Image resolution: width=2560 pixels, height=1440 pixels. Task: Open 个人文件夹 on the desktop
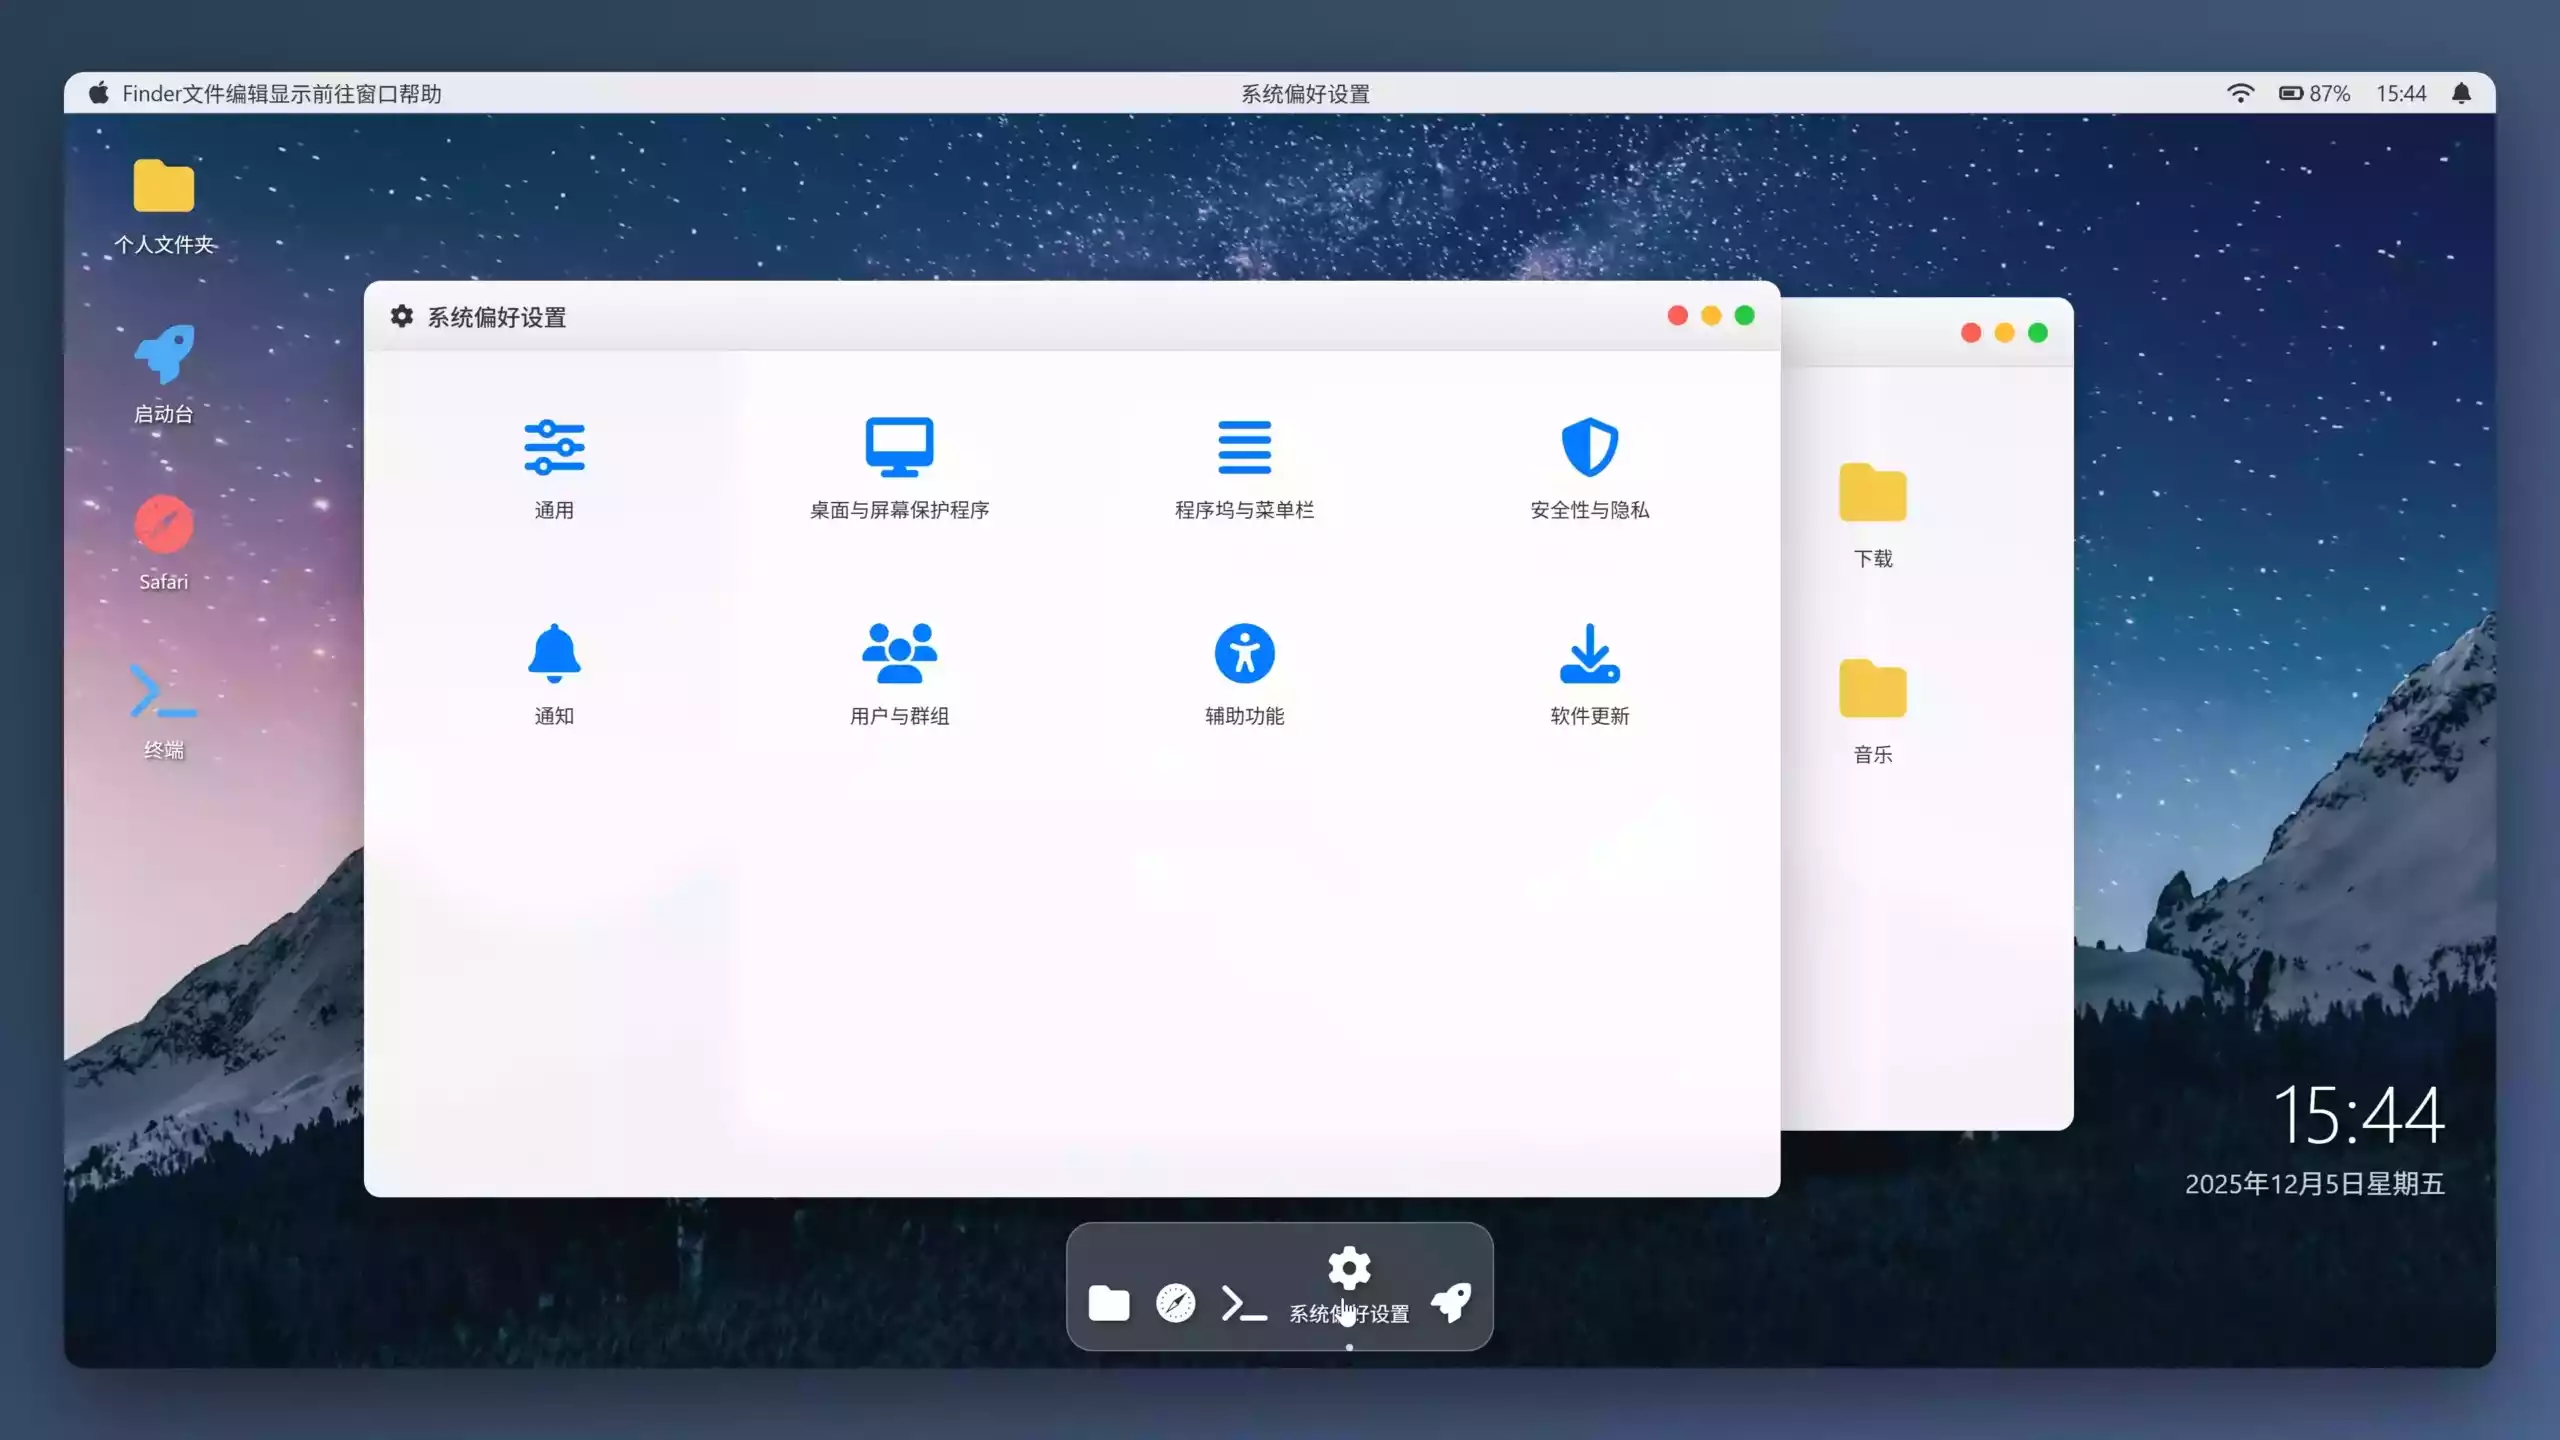(163, 187)
